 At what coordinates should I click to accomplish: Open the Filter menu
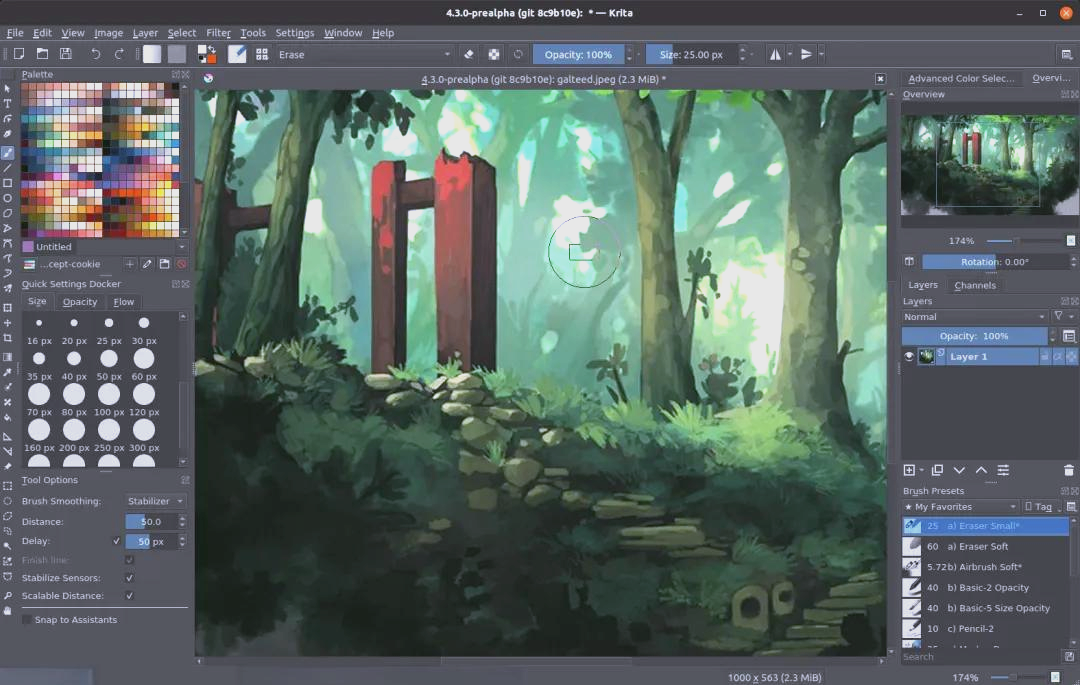[x=218, y=33]
